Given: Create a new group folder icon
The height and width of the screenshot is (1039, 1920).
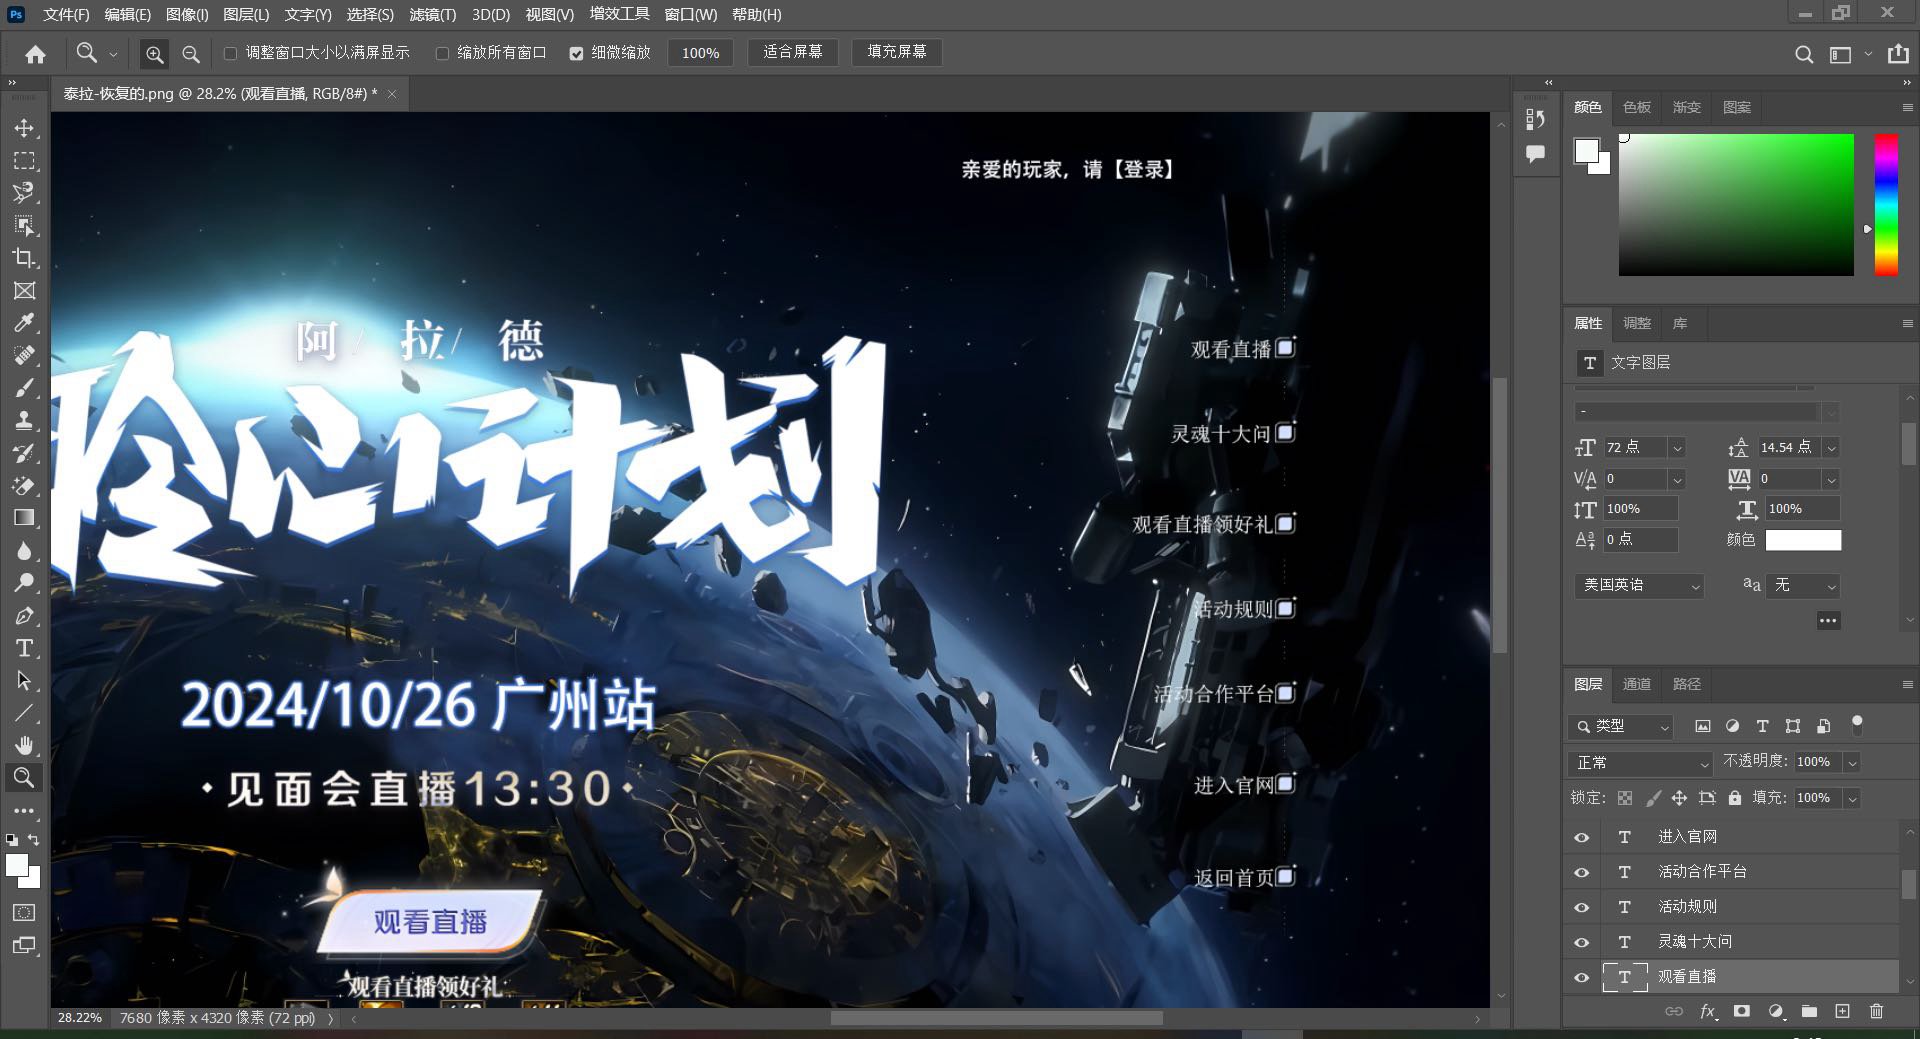Looking at the screenshot, I should (x=1809, y=1011).
